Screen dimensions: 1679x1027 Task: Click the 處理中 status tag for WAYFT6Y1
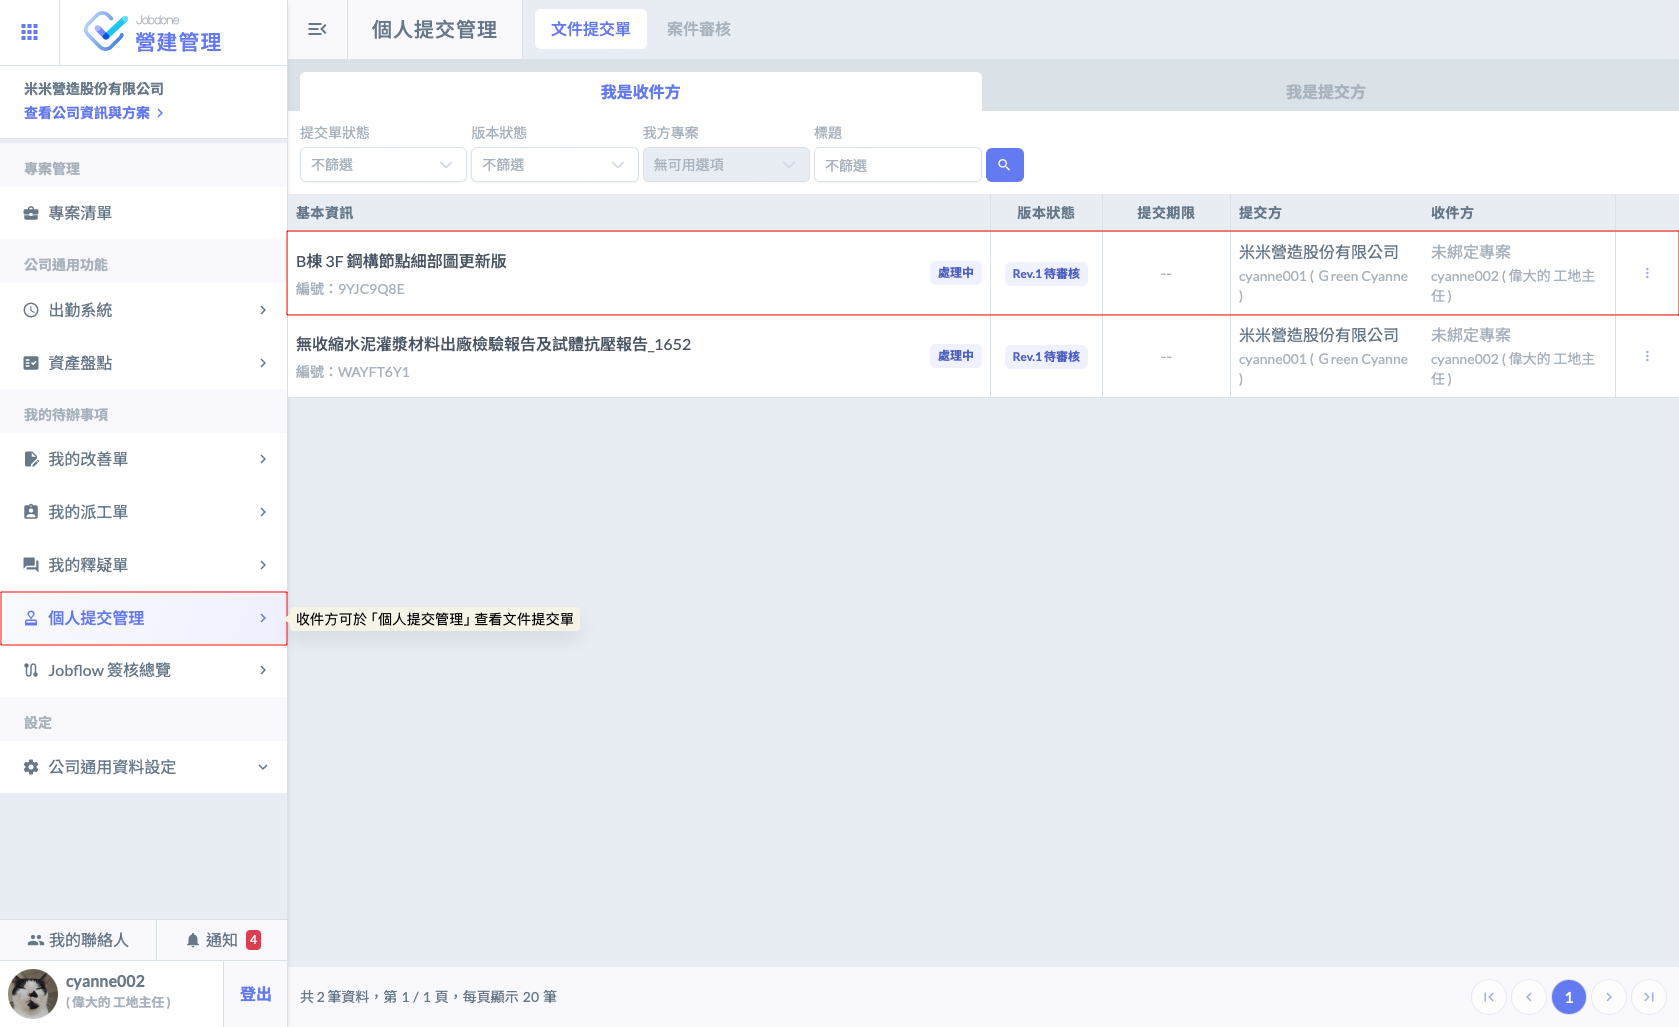click(x=956, y=356)
